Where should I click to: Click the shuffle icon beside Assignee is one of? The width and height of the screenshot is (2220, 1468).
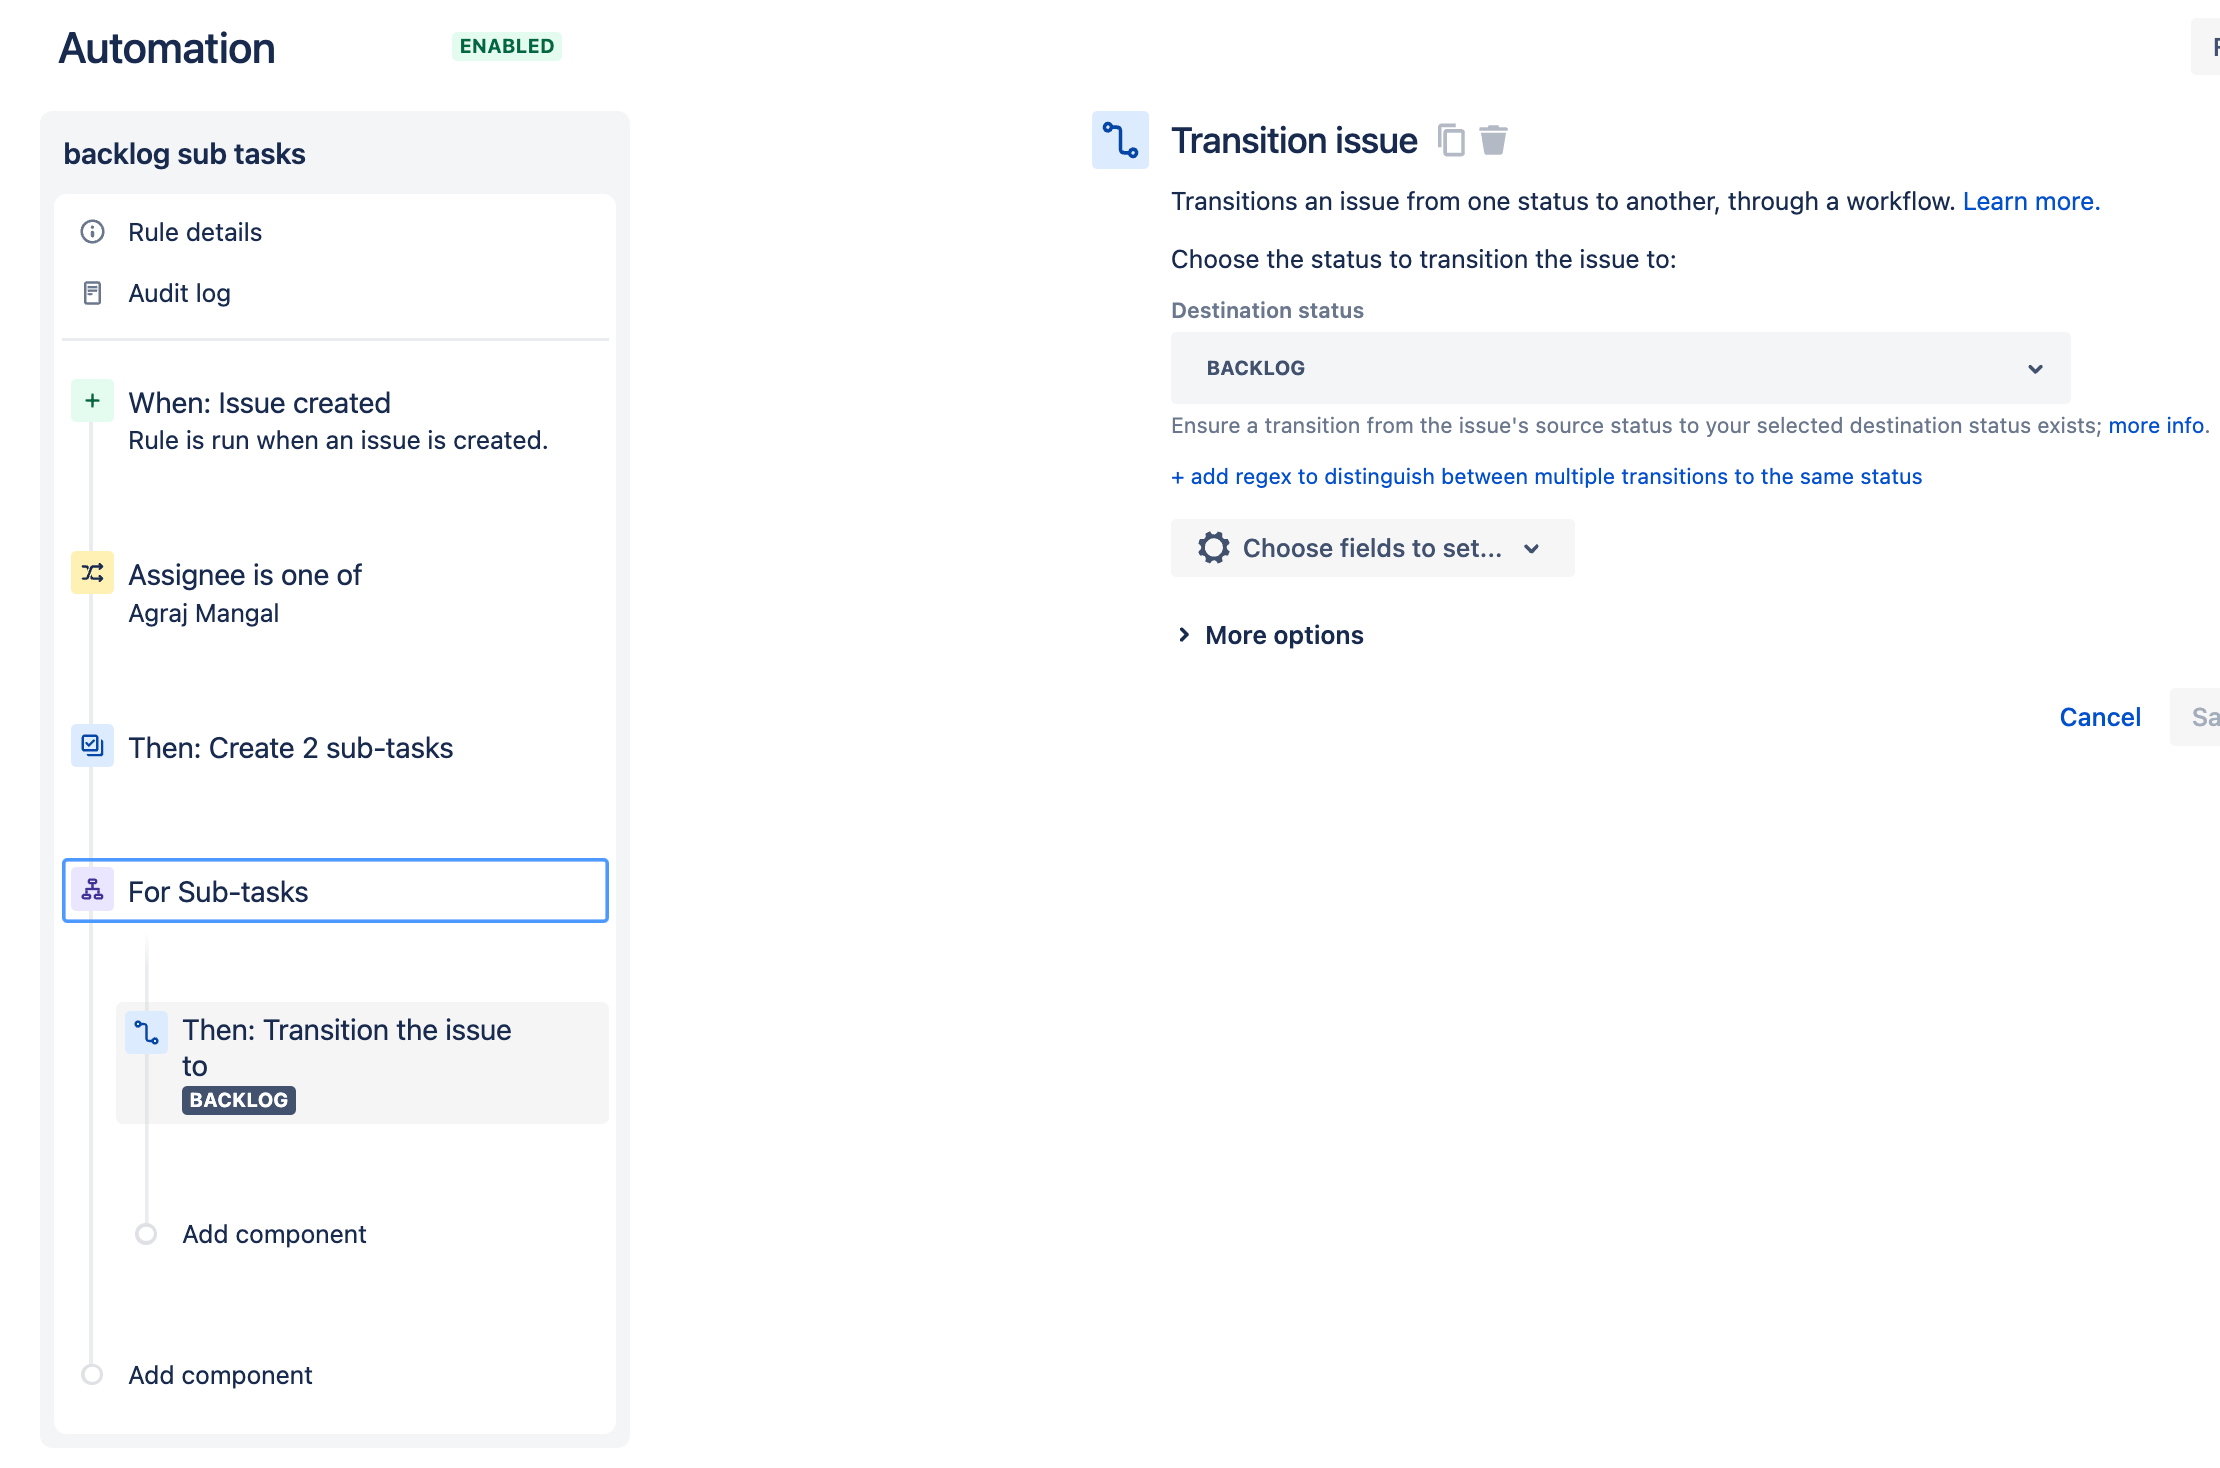click(92, 573)
